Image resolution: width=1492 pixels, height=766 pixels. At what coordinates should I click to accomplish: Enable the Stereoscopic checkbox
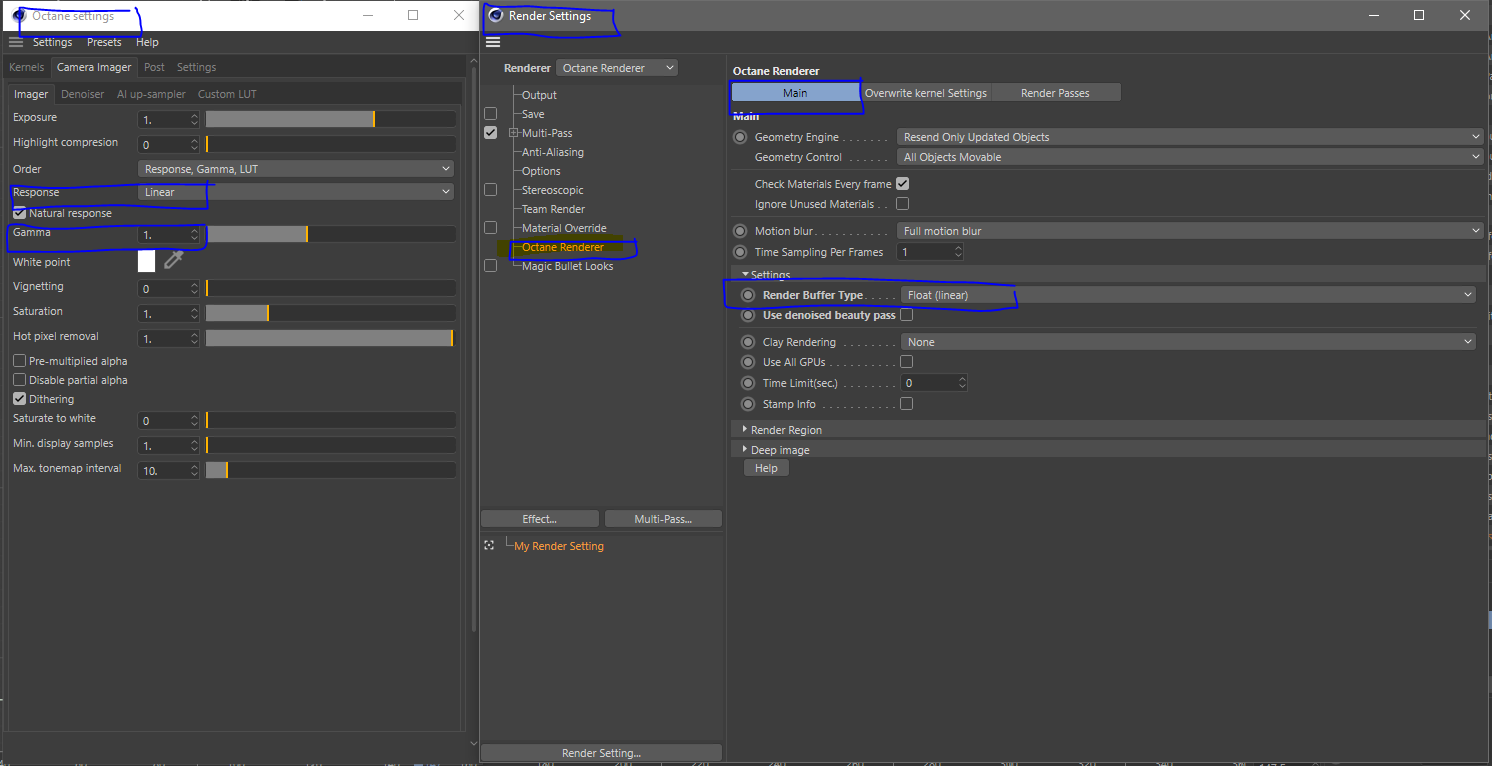[490, 190]
